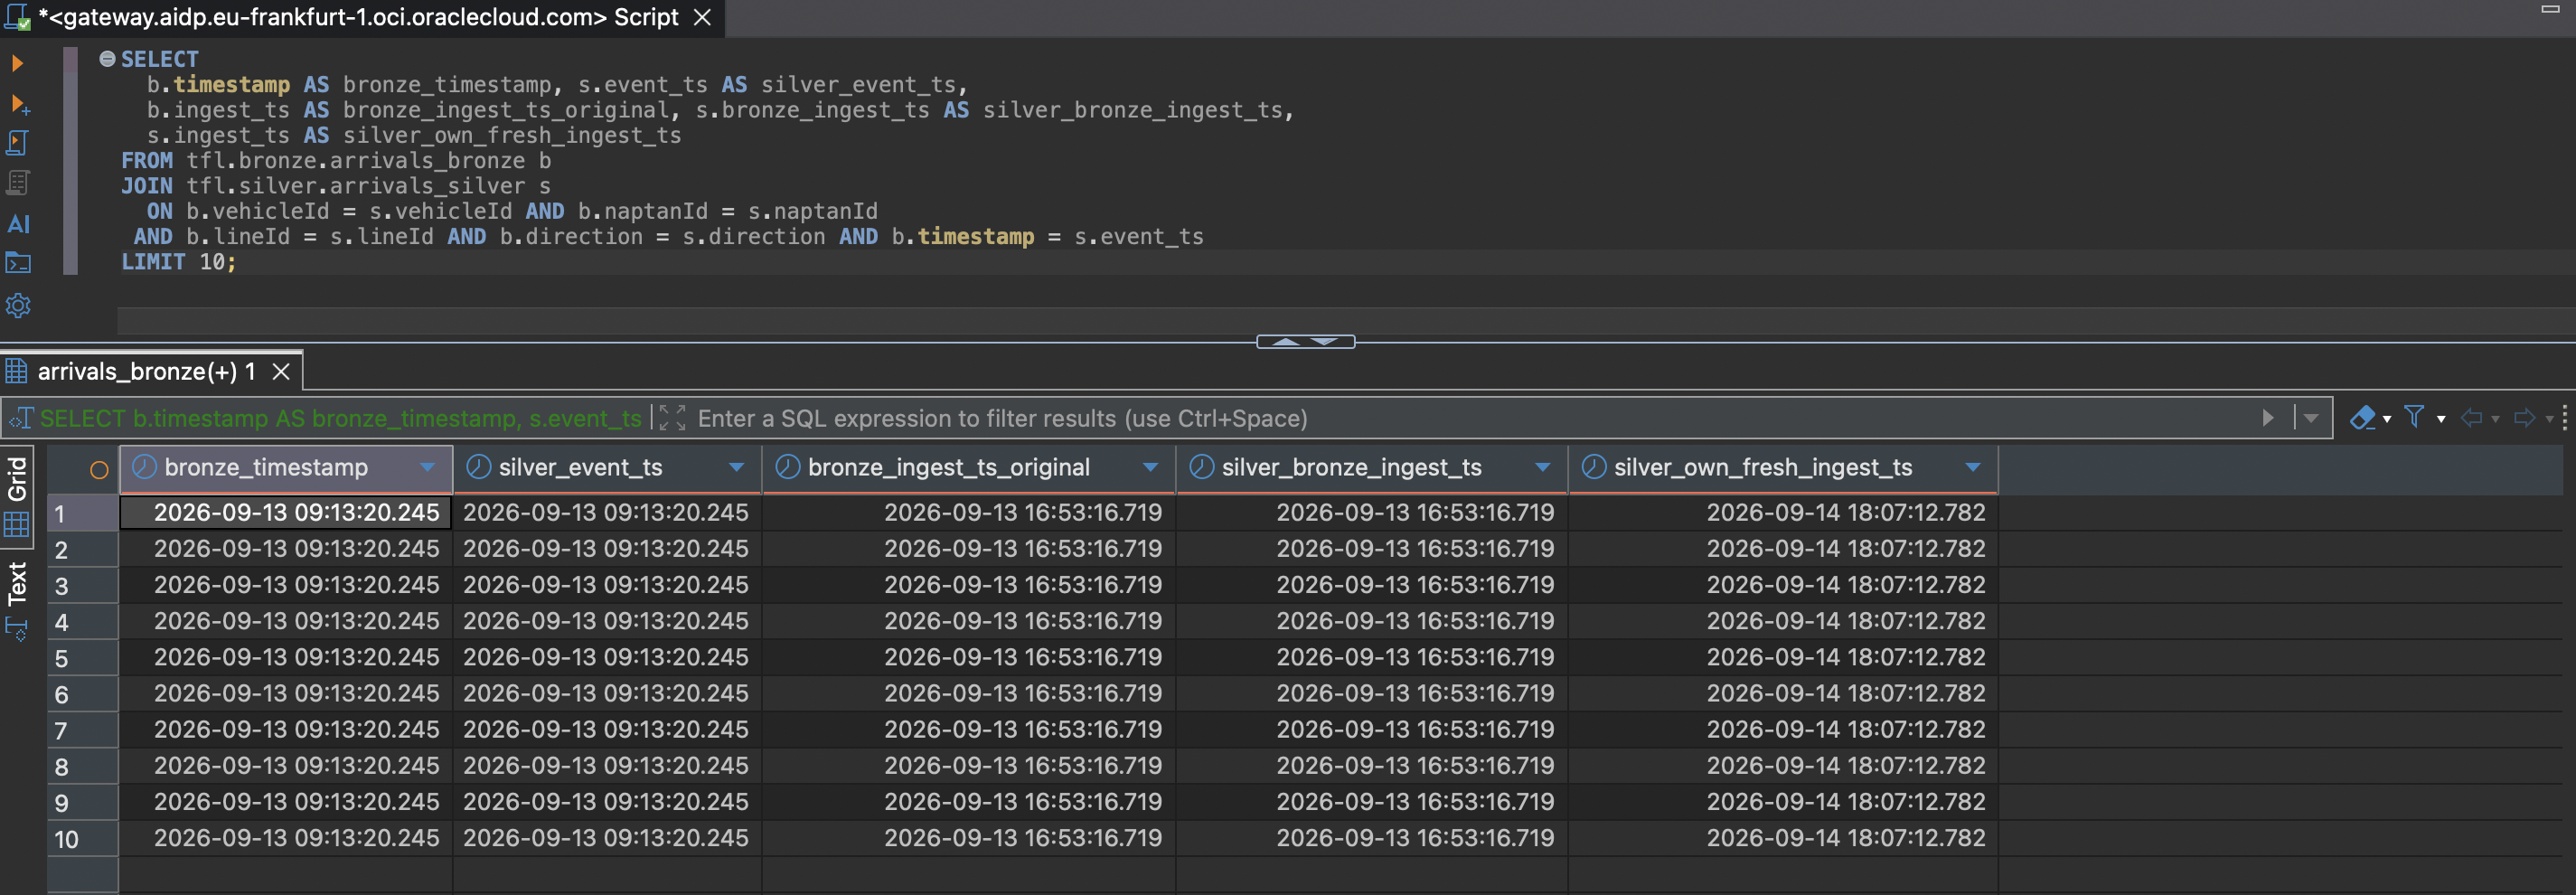The image size is (2576, 895).
Task: Select the arrivals_bronze(+) 1 result tab
Action: (147, 372)
